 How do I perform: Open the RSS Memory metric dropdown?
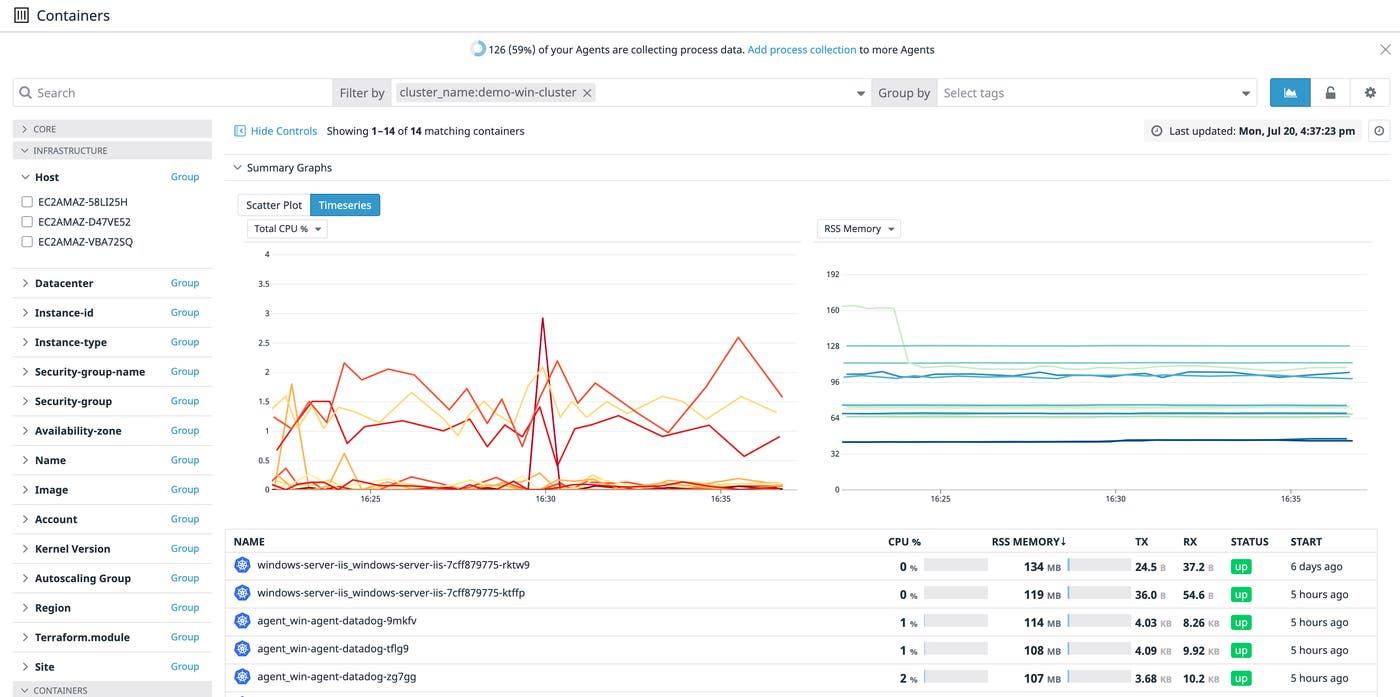pos(858,229)
